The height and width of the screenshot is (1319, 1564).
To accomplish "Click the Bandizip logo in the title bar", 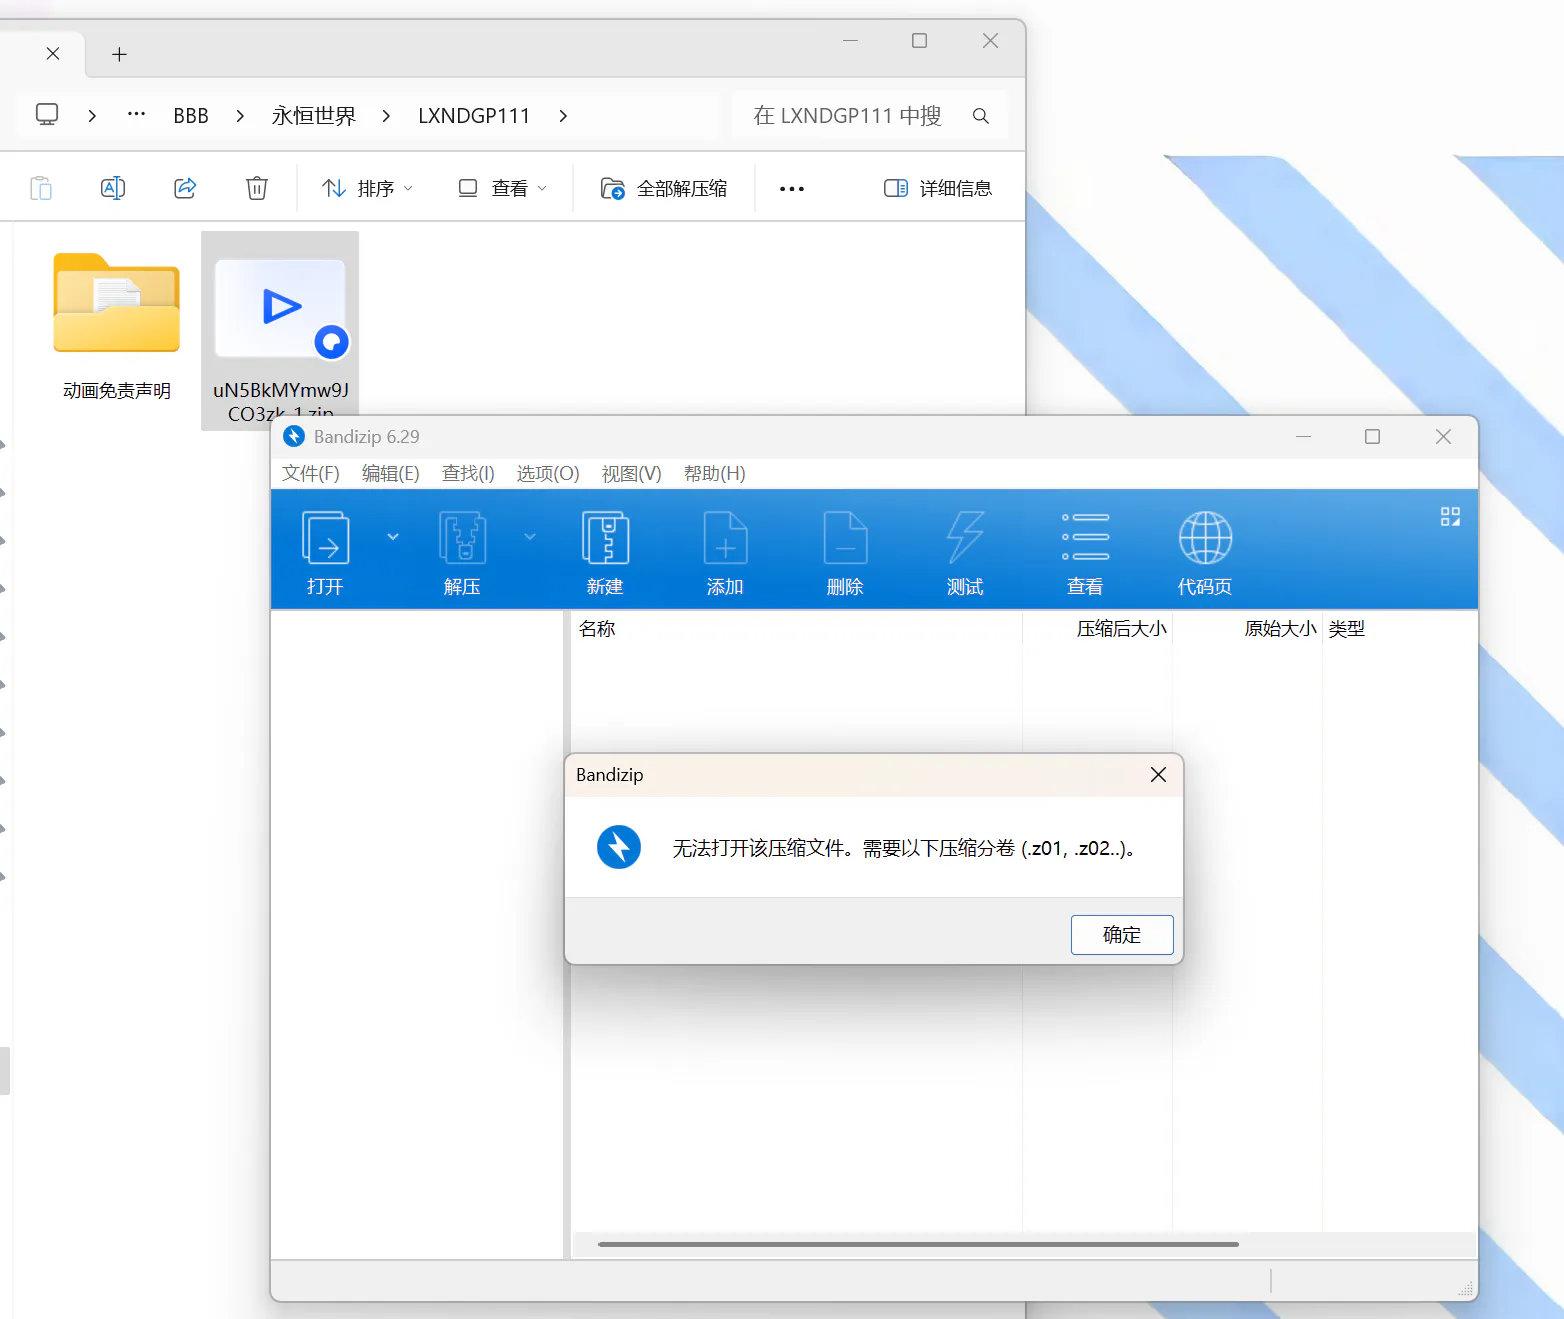I will (294, 436).
